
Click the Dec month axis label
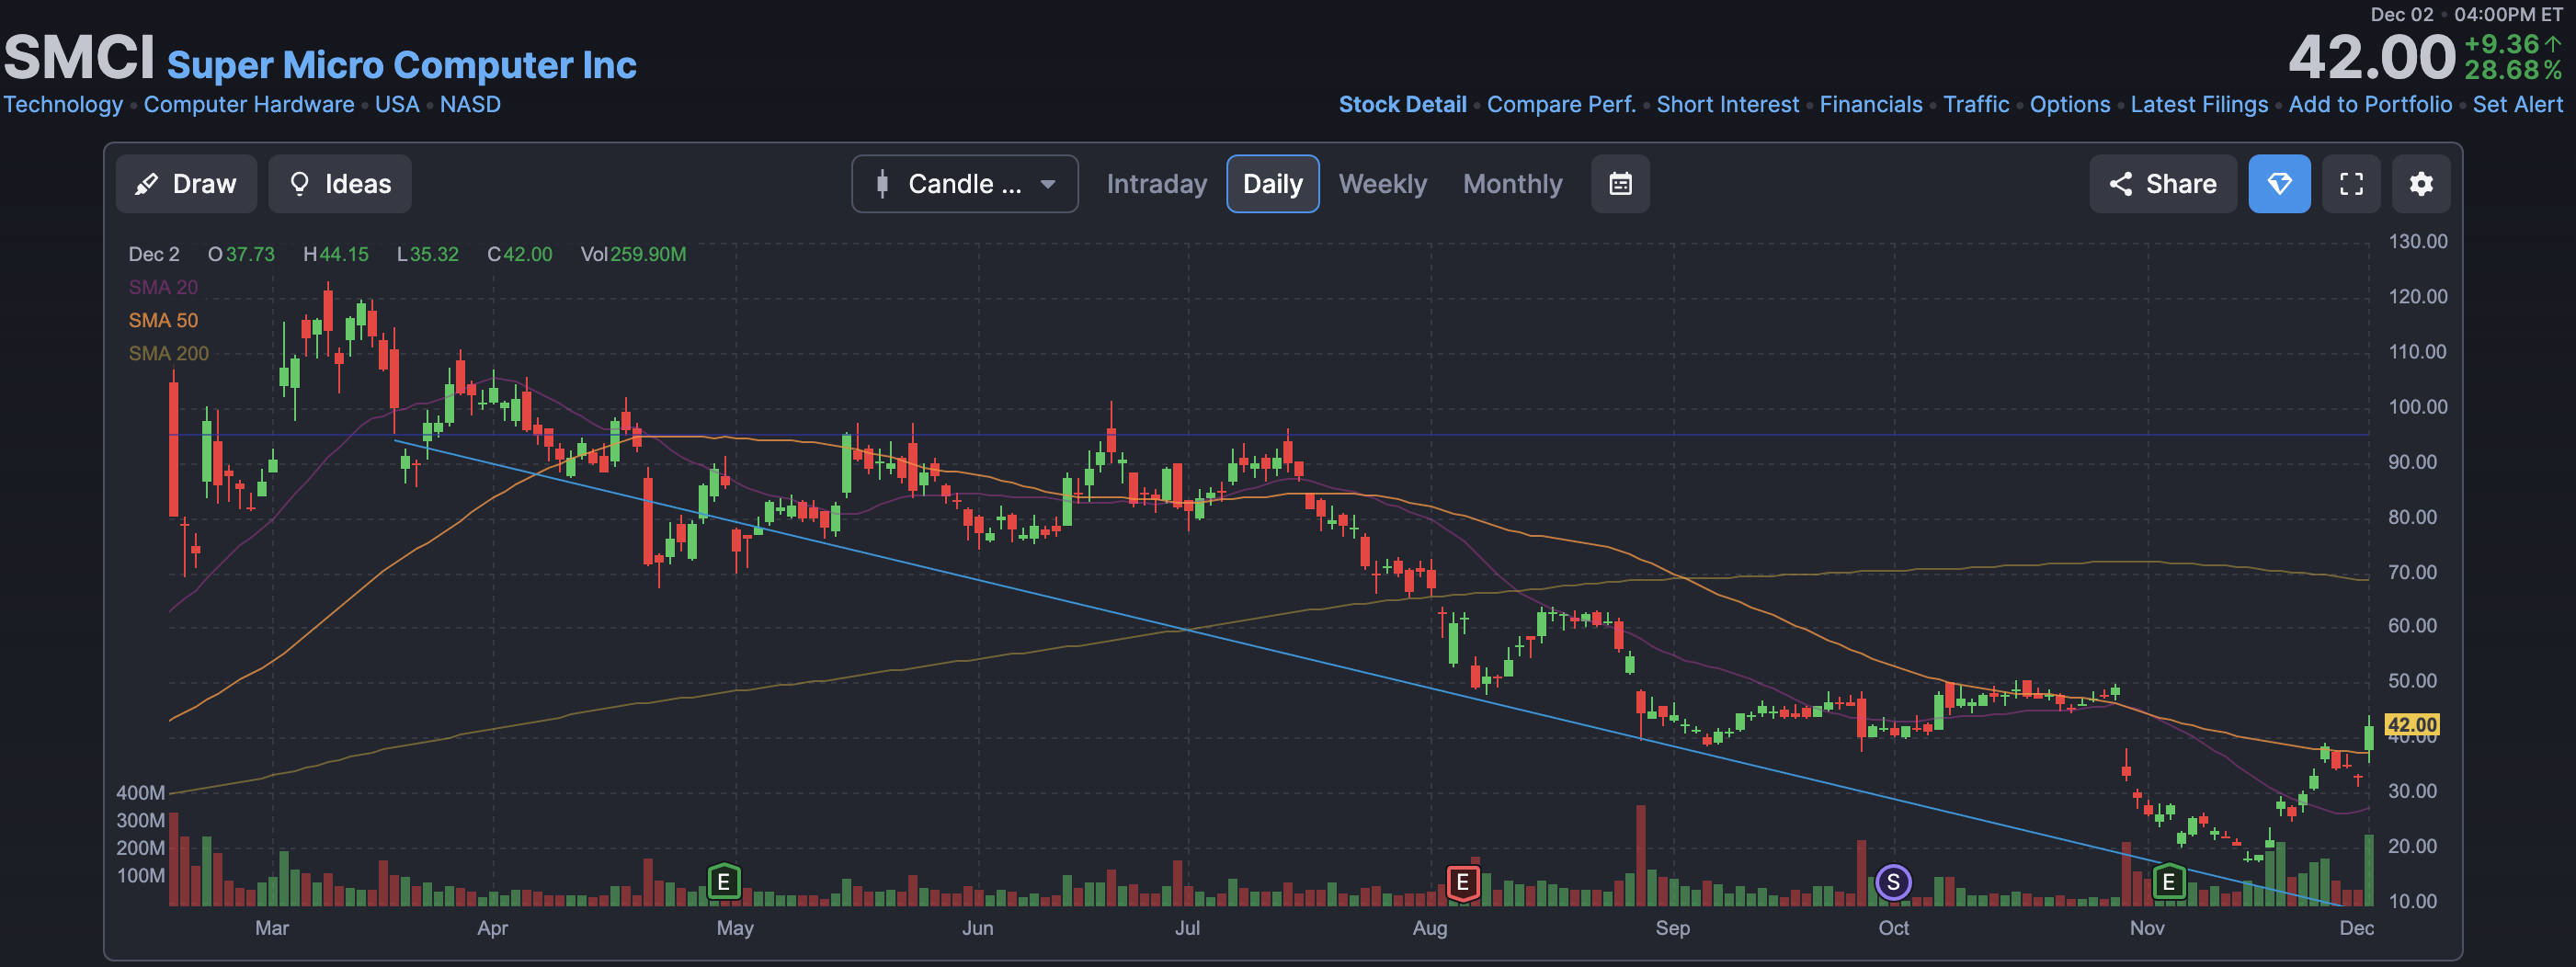pyautogui.click(x=2356, y=927)
